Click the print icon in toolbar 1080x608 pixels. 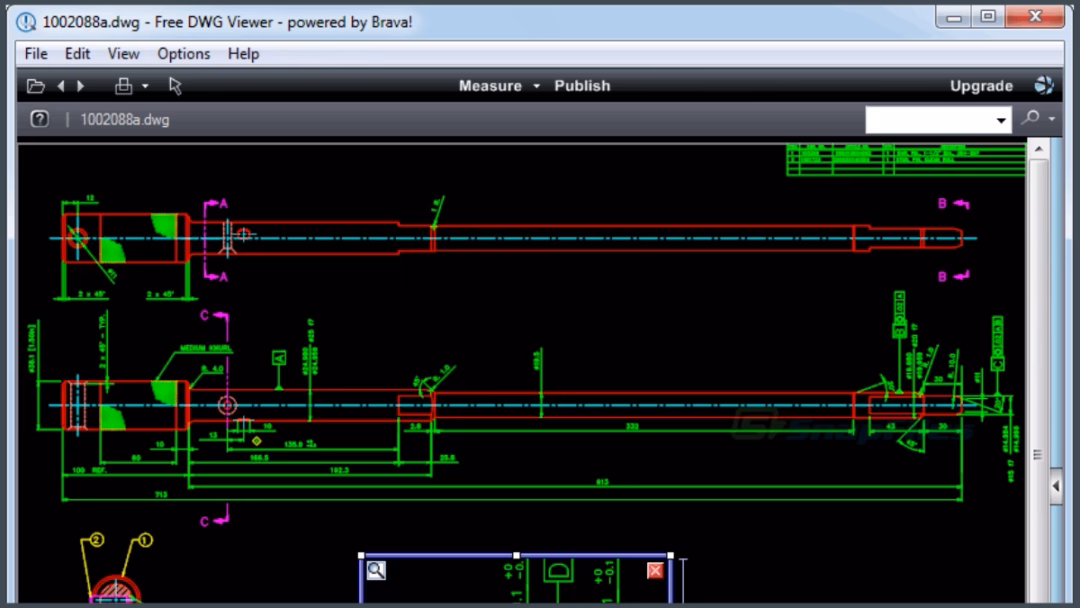pyautogui.click(x=124, y=86)
